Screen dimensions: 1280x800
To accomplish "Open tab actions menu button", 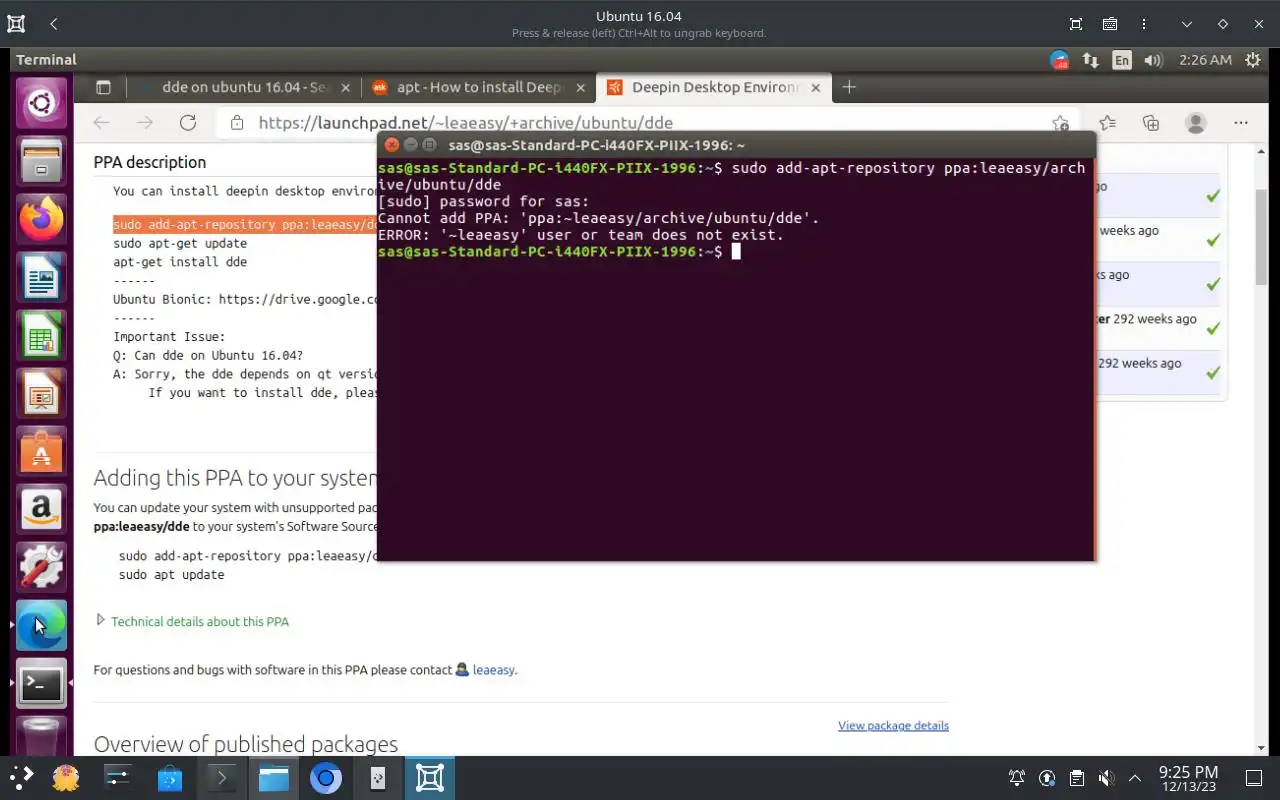I will (x=103, y=87).
